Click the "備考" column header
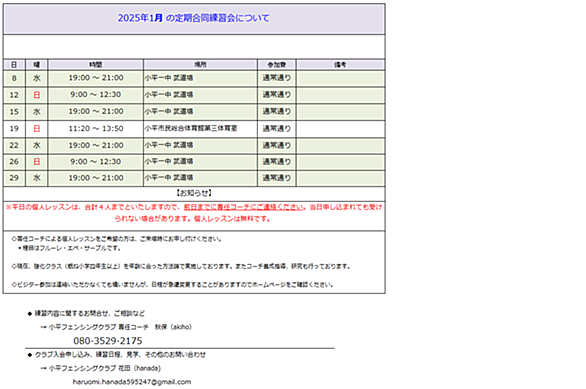 (x=340, y=65)
